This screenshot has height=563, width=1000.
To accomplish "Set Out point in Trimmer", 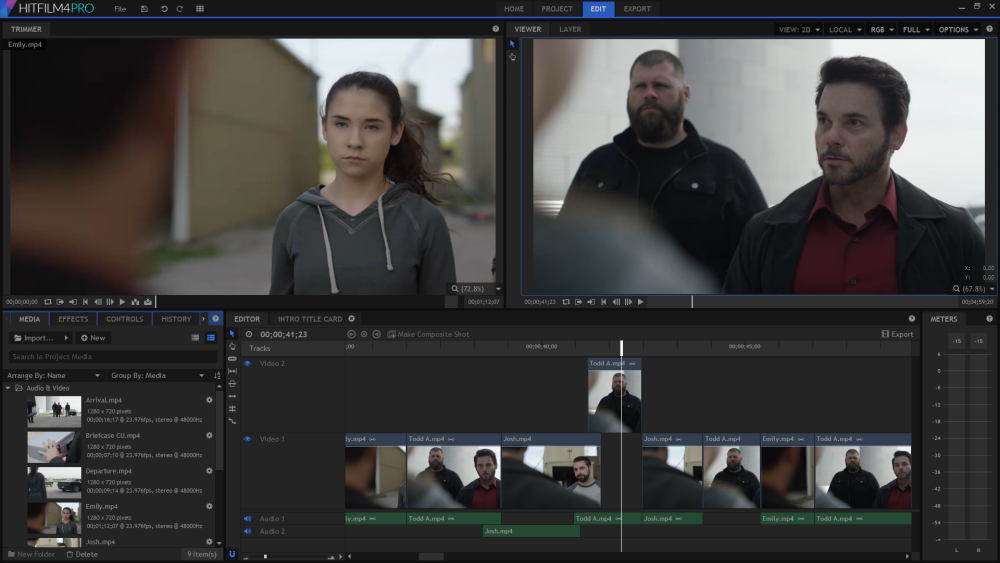I will point(73,302).
